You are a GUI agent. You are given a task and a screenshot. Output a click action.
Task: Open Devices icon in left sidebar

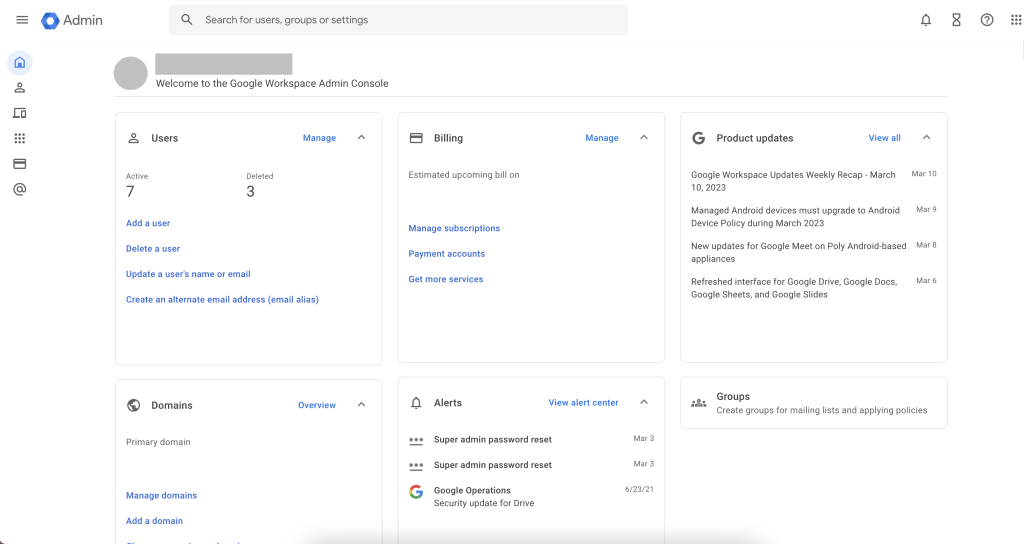click(x=19, y=113)
